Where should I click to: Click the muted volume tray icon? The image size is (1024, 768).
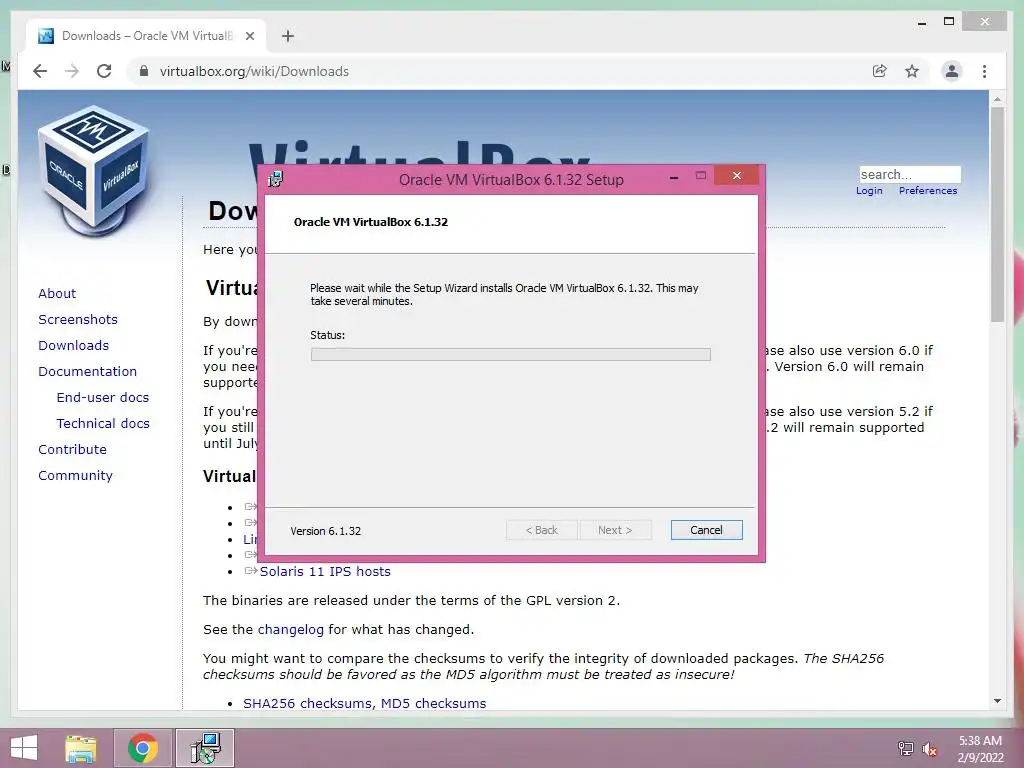click(x=929, y=749)
